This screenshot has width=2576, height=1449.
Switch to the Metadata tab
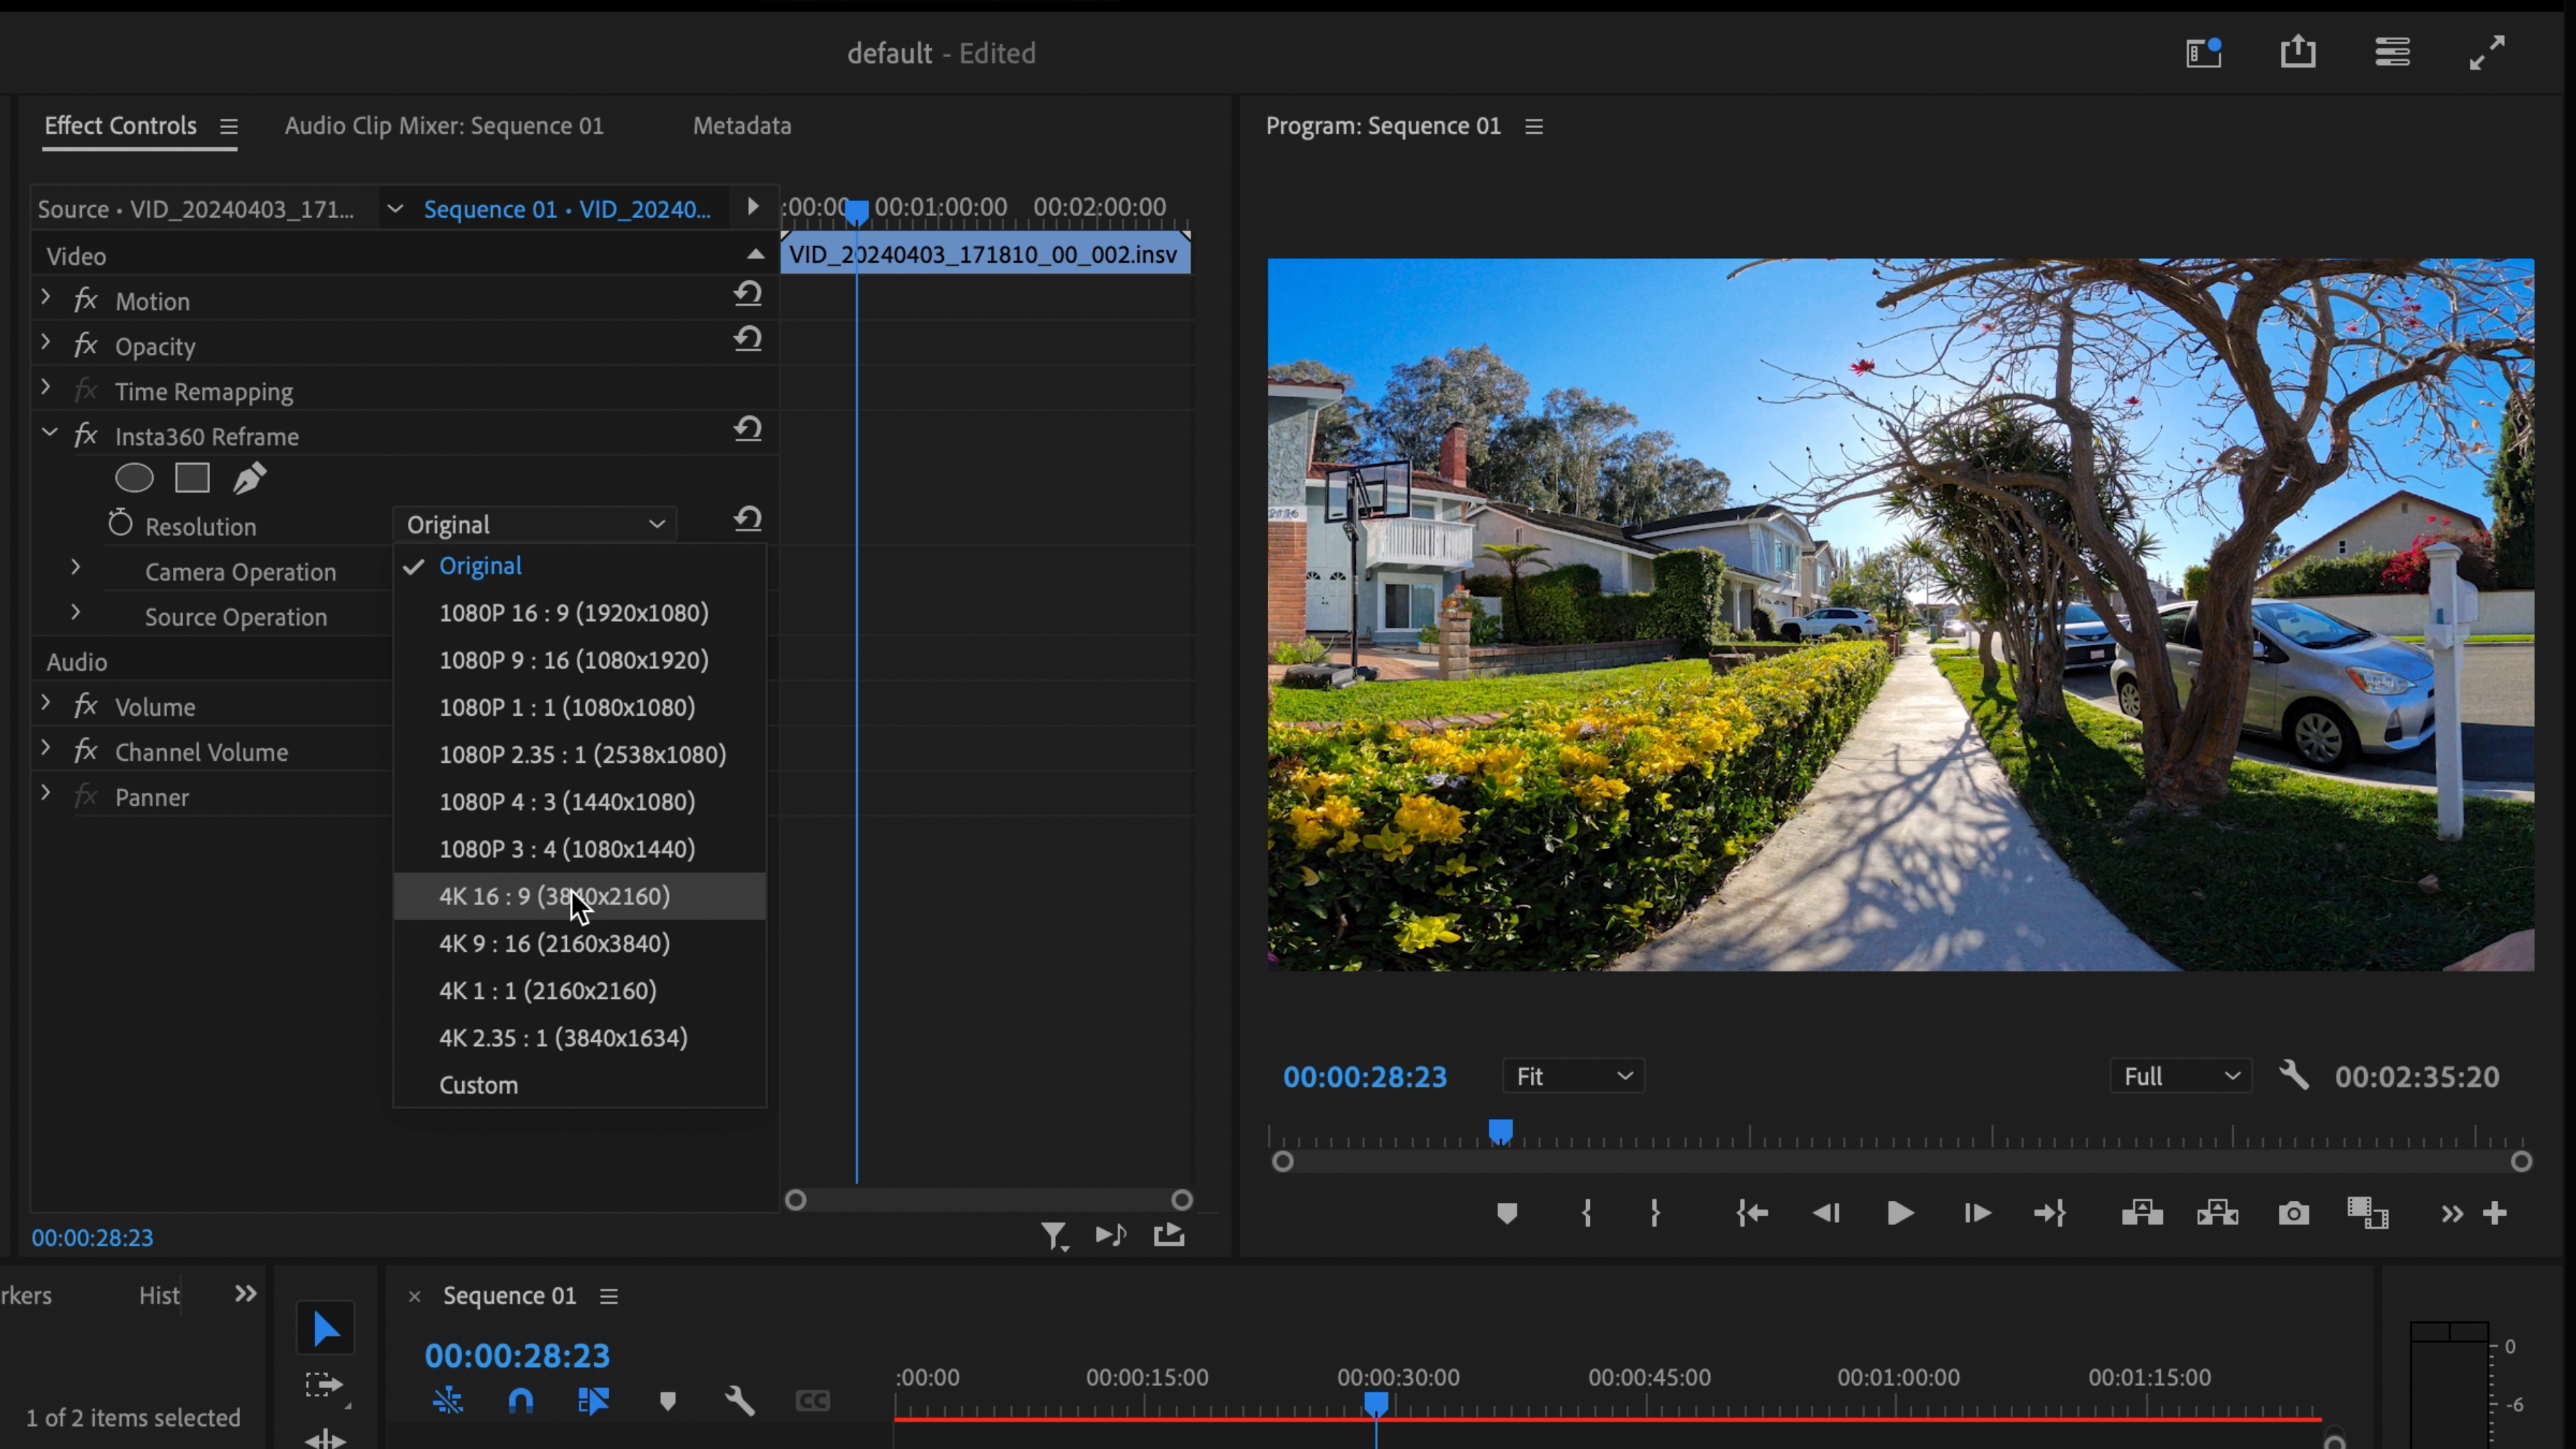pos(741,126)
